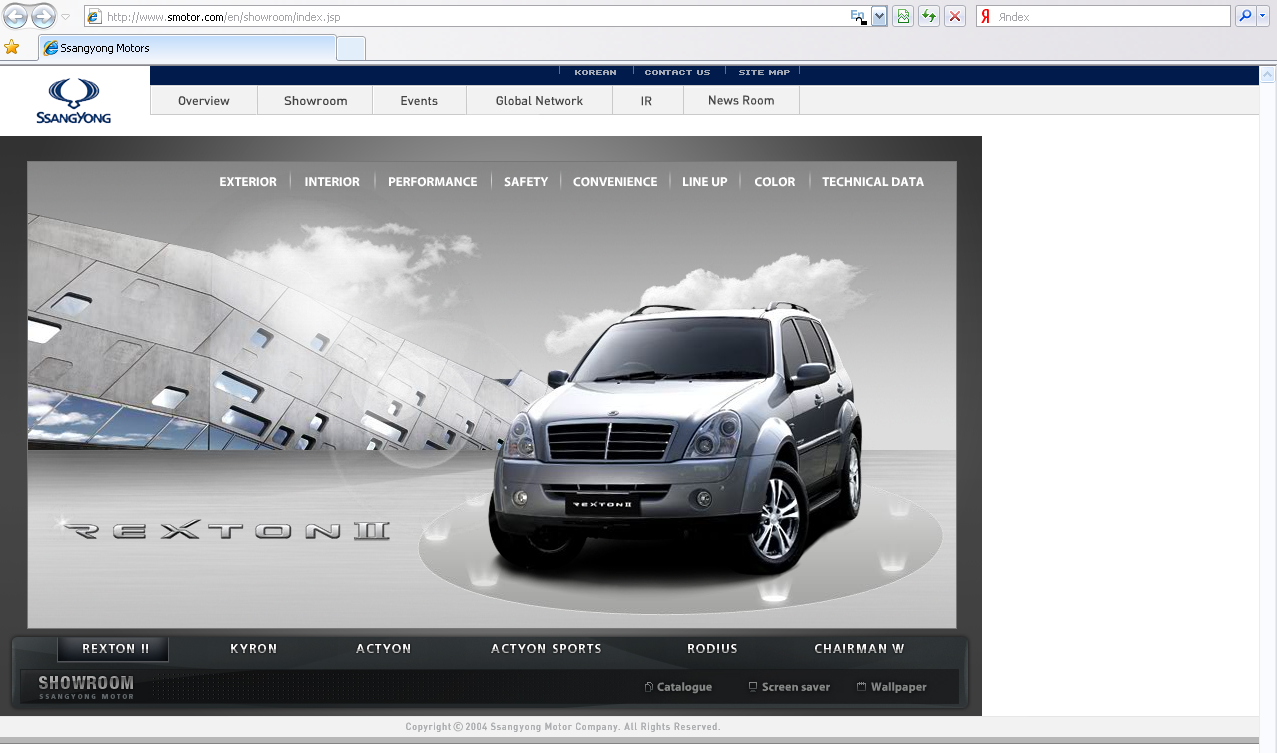Click the REXTON II chrome logo text
The height and width of the screenshot is (753, 1277).
(225, 530)
